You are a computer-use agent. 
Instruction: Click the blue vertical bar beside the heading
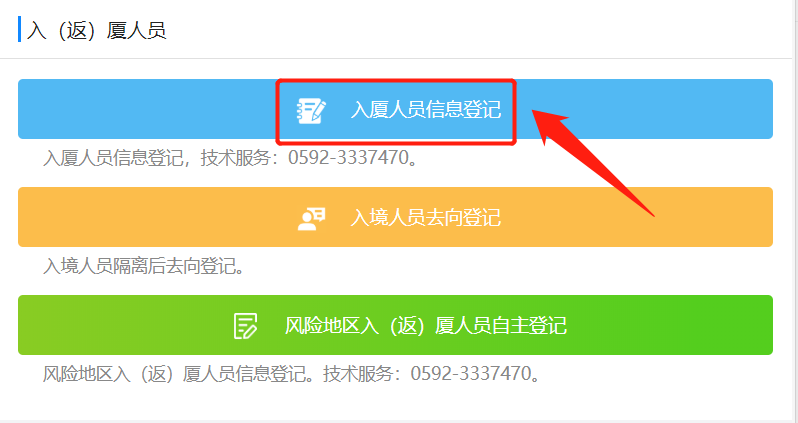pos(19,29)
